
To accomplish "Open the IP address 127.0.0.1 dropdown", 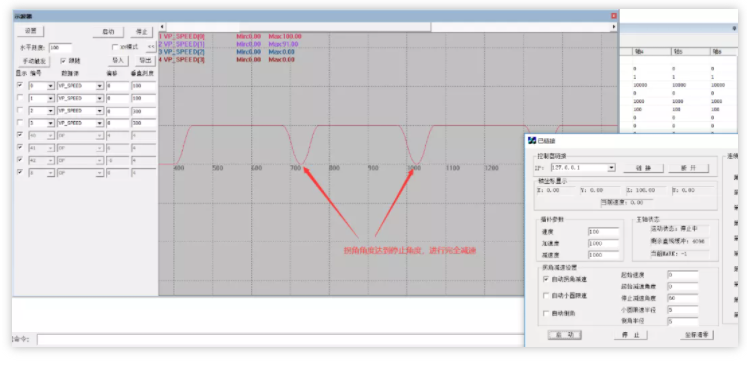I will point(611,168).
